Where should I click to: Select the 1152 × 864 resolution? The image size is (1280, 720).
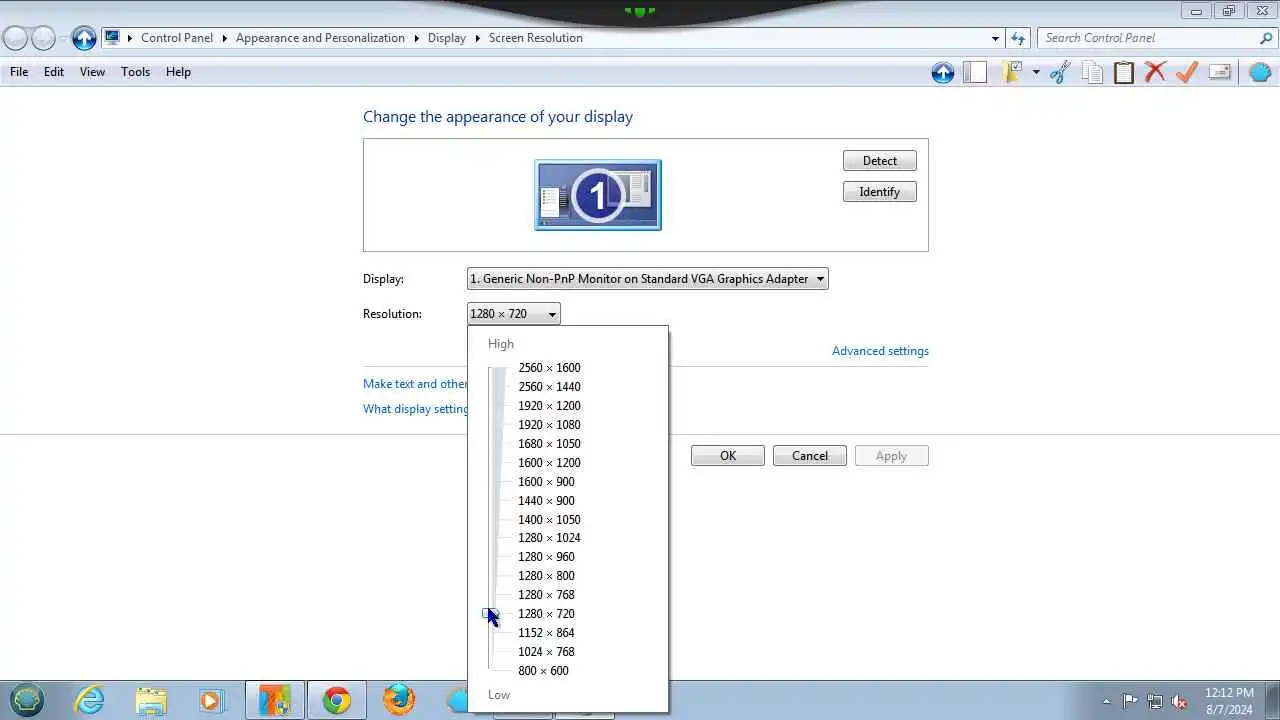tap(546, 633)
